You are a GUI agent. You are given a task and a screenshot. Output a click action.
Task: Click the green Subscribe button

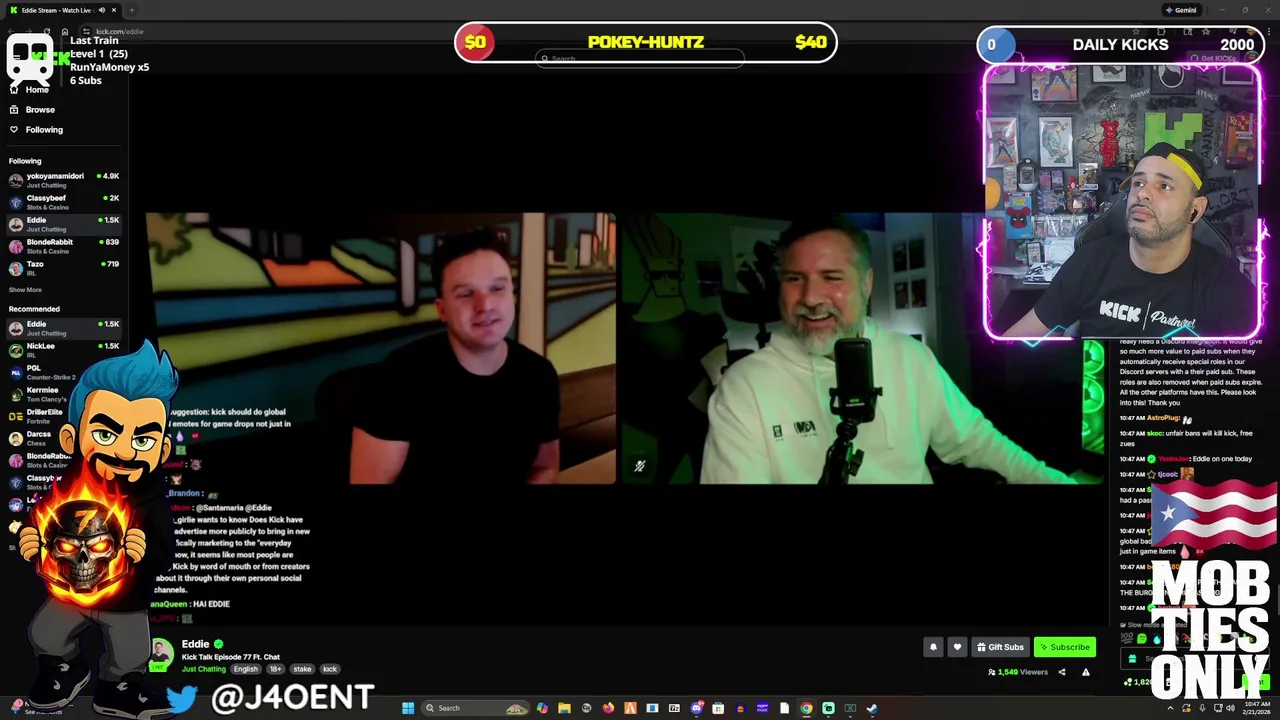tap(1064, 647)
